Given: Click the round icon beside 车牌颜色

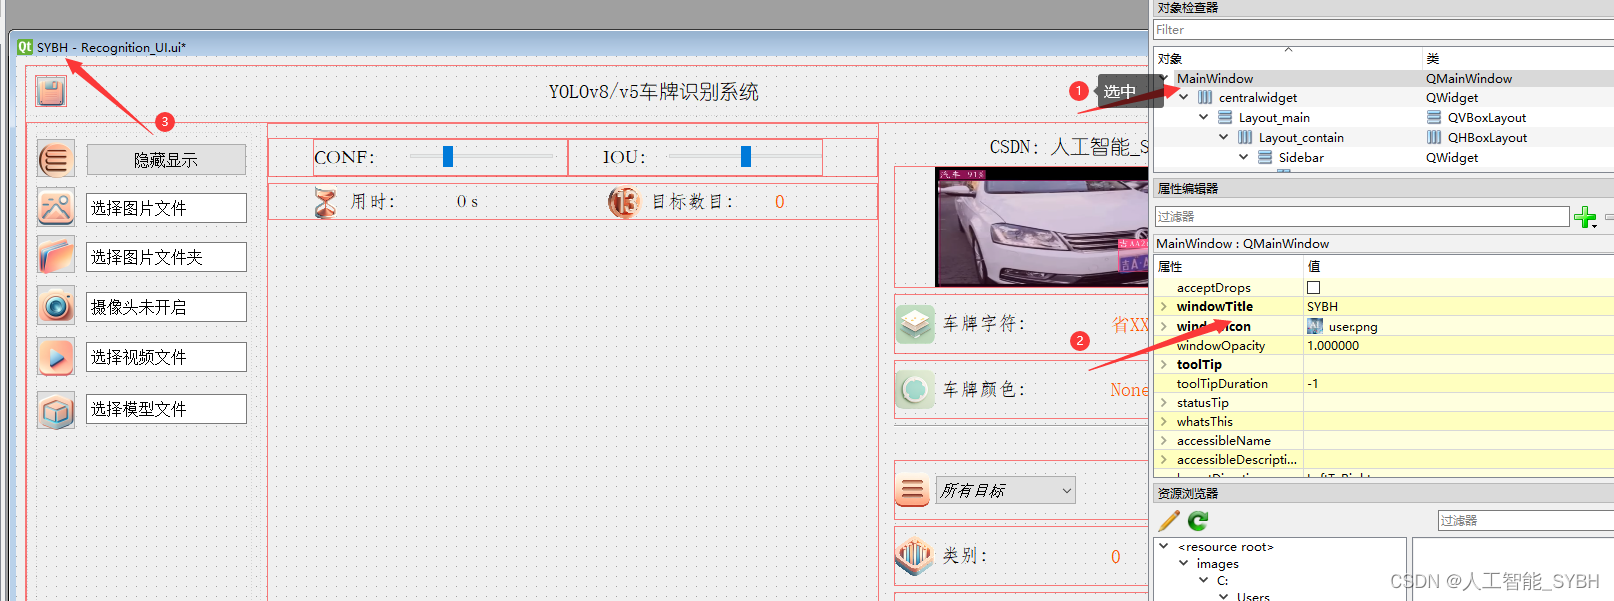Looking at the screenshot, I should (x=915, y=389).
